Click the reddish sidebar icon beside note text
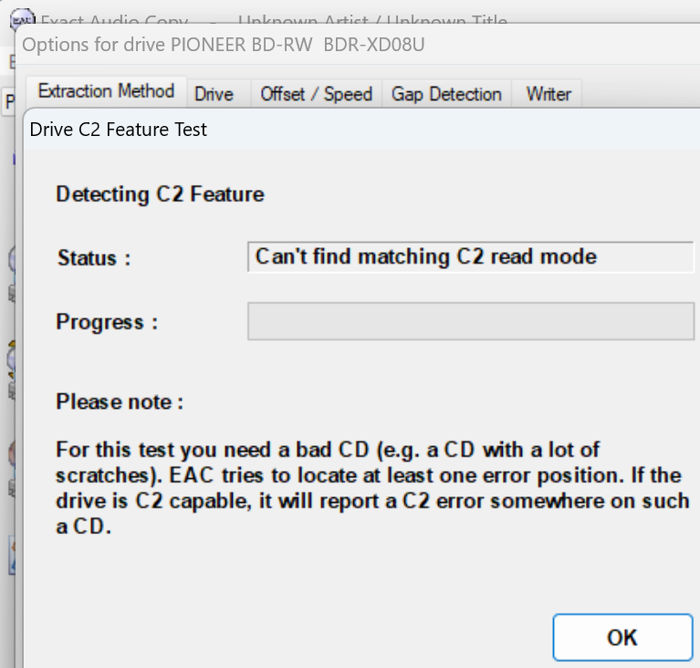Image resolution: width=700 pixels, height=668 pixels. [x=12, y=453]
